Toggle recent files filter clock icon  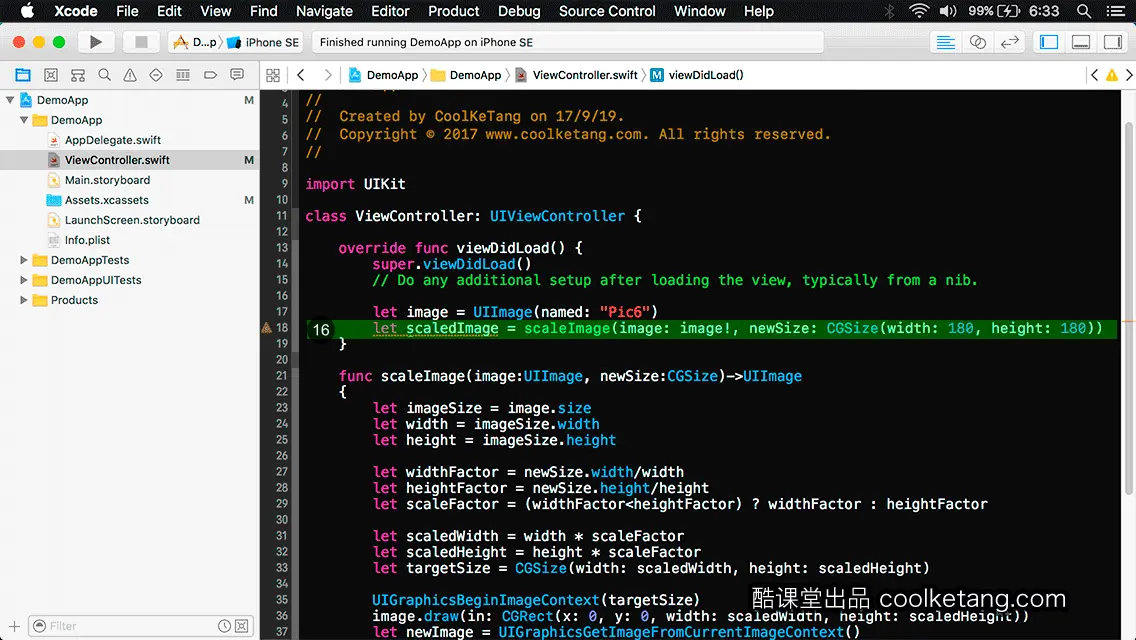point(225,626)
